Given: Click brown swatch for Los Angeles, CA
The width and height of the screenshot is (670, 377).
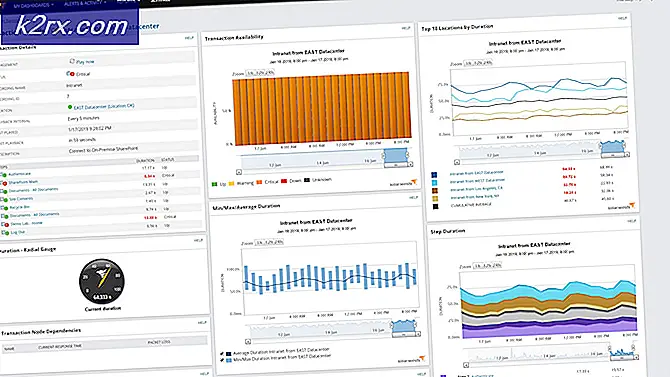Looking at the screenshot, I should [435, 191].
